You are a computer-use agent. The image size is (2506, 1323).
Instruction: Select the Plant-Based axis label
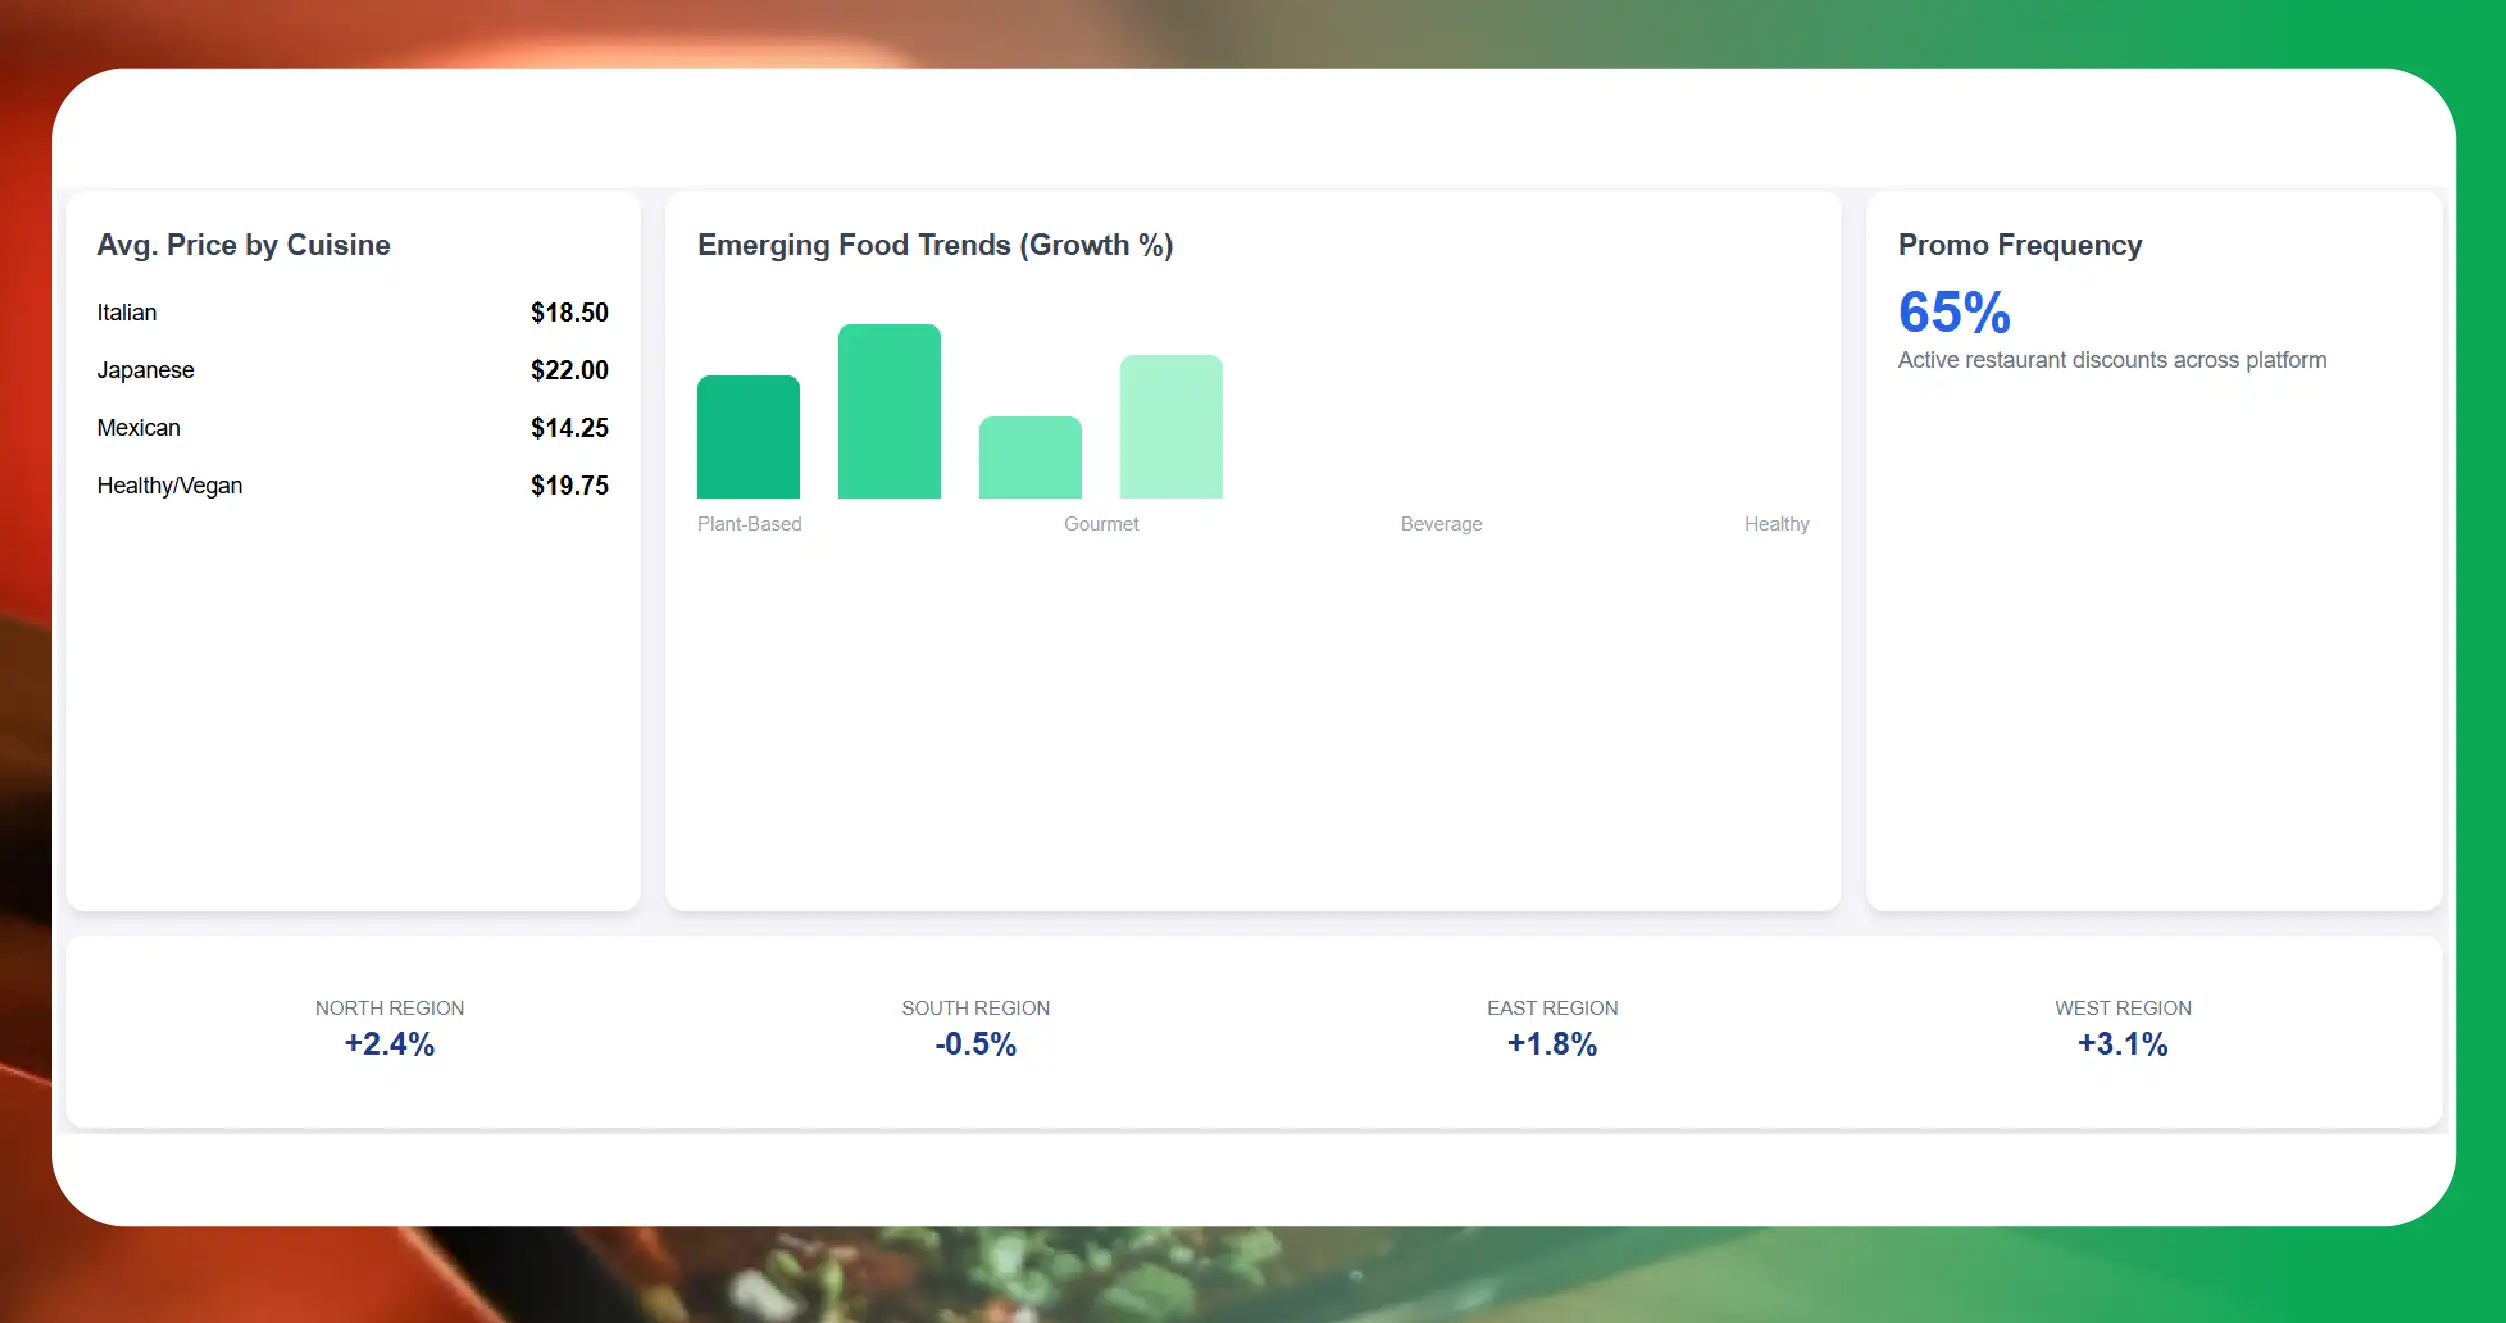point(749,524)
